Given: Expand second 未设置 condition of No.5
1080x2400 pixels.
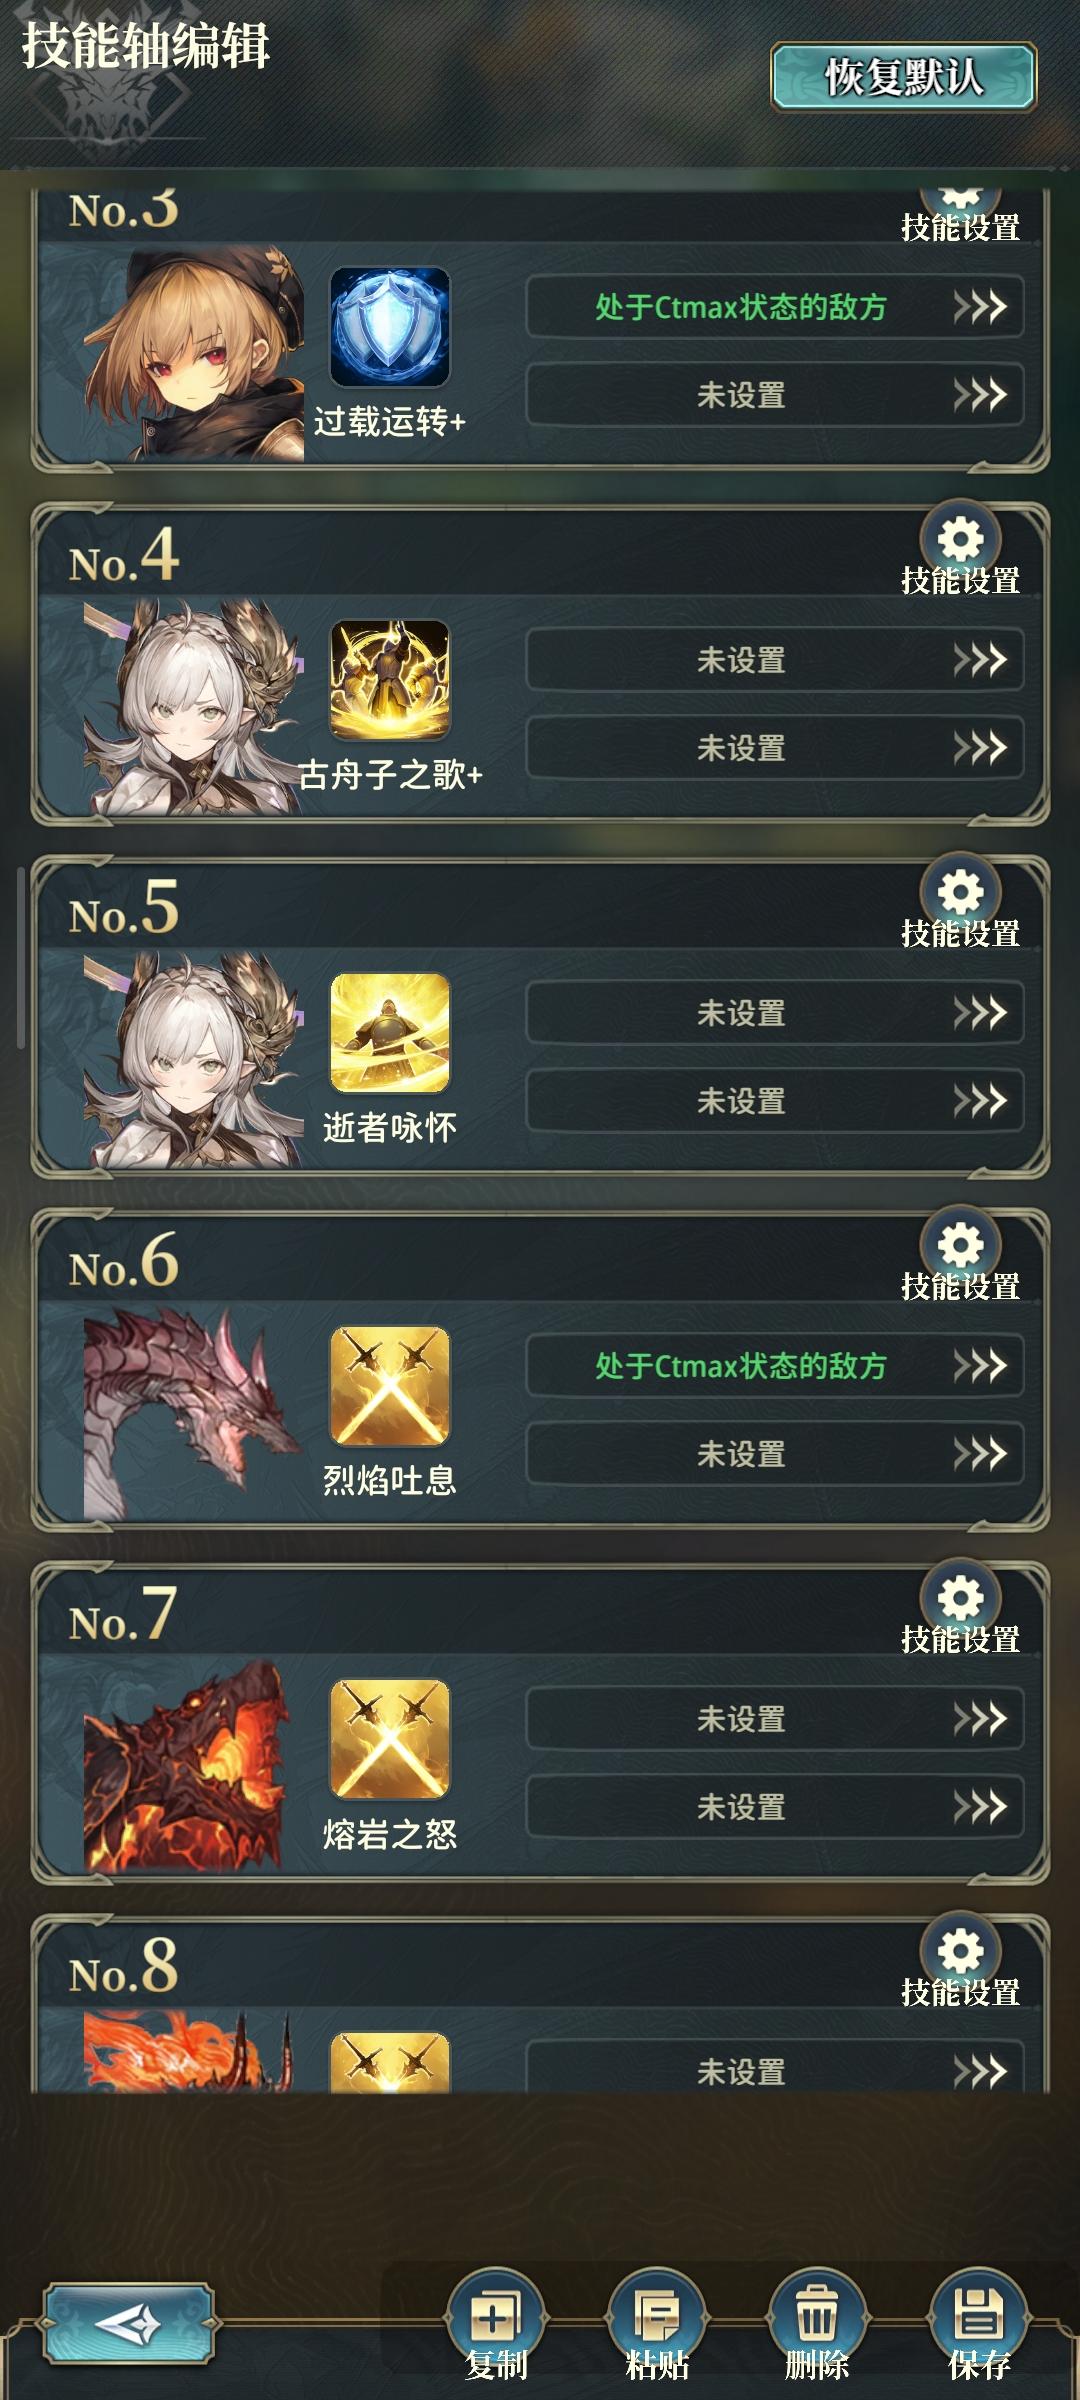Looking at the screenshot, I should 775,1101.
